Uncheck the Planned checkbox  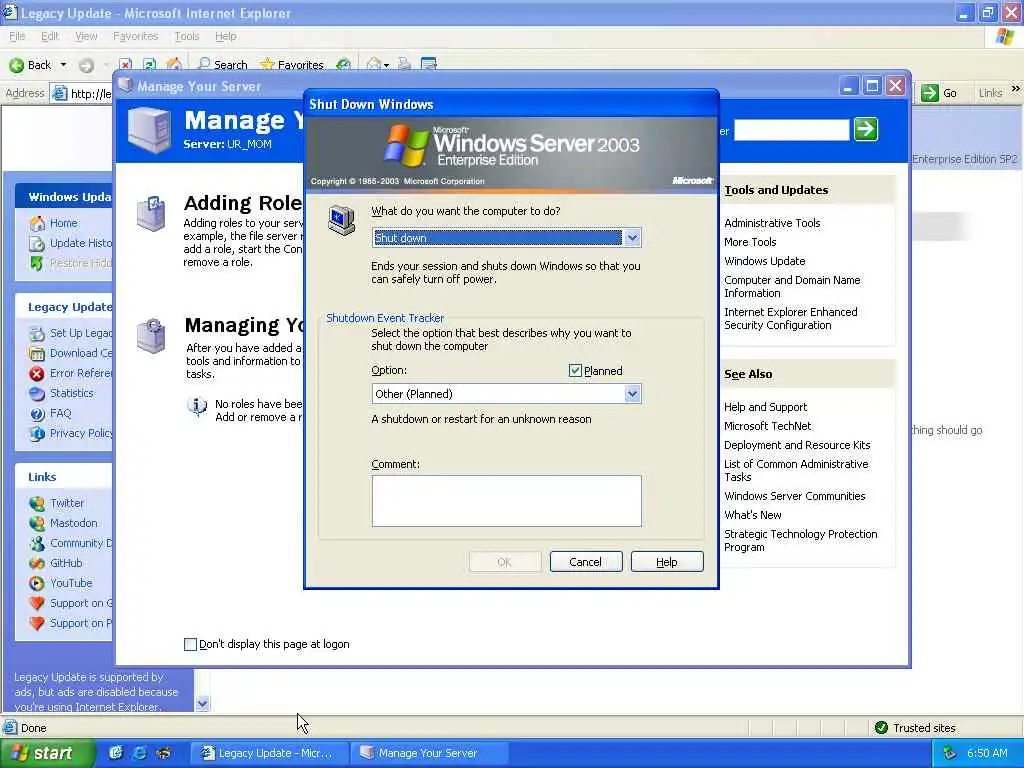point(575,371)
